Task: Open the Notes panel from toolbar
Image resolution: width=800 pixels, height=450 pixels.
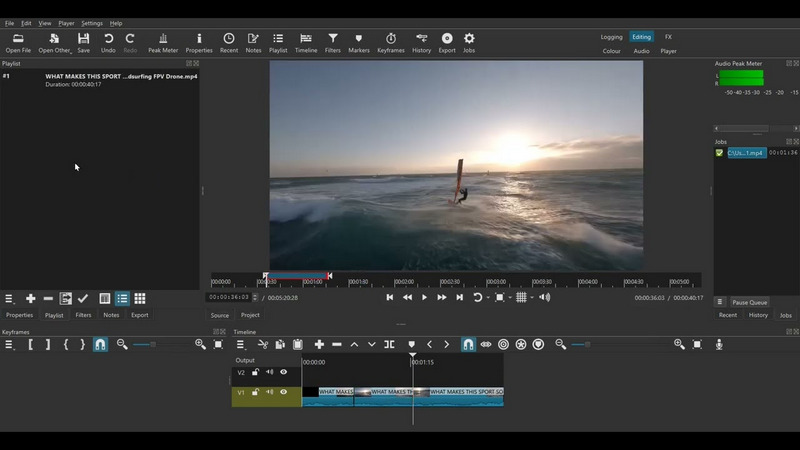Action: (x=253, y=43)
